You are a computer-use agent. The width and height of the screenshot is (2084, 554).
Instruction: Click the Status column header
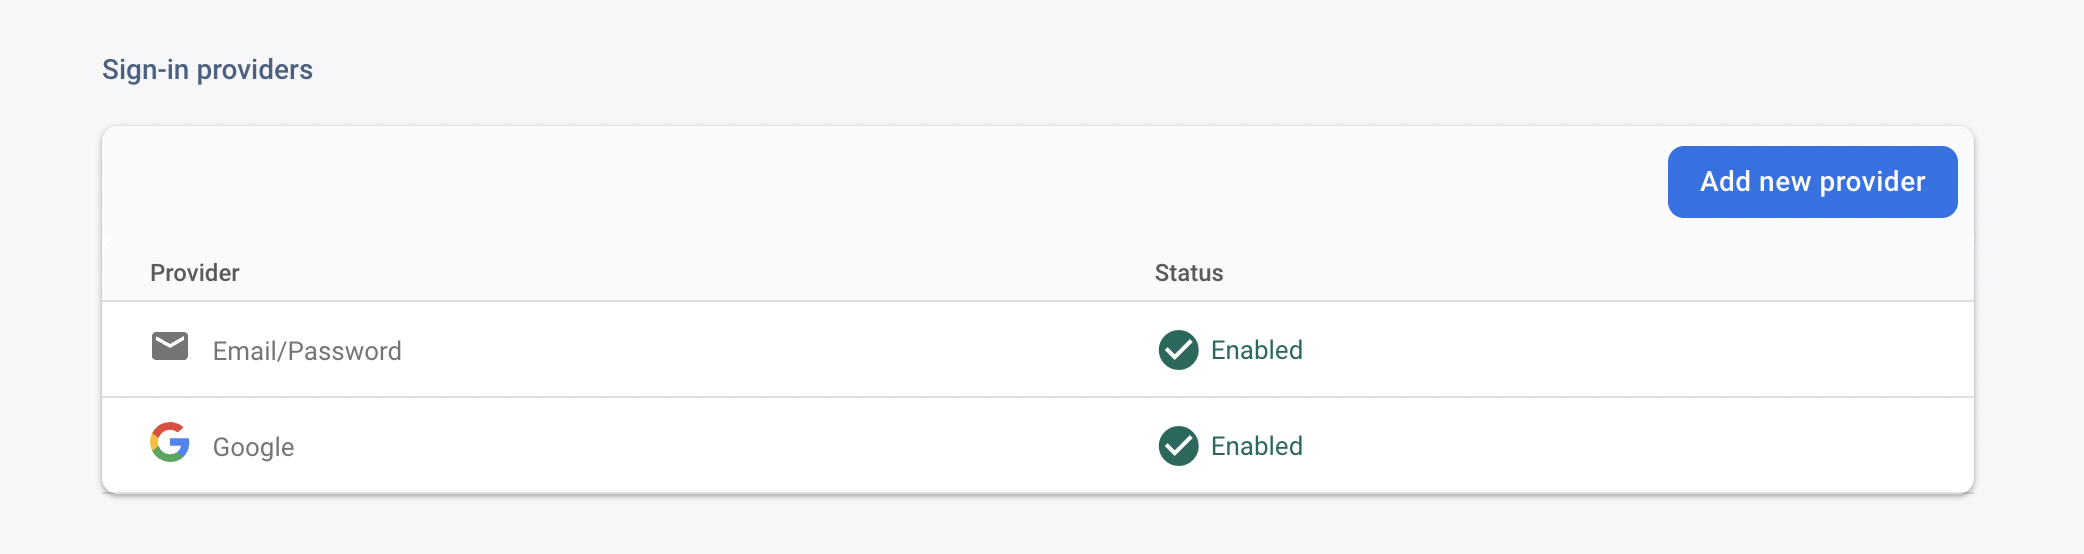tap(1189, 273)
